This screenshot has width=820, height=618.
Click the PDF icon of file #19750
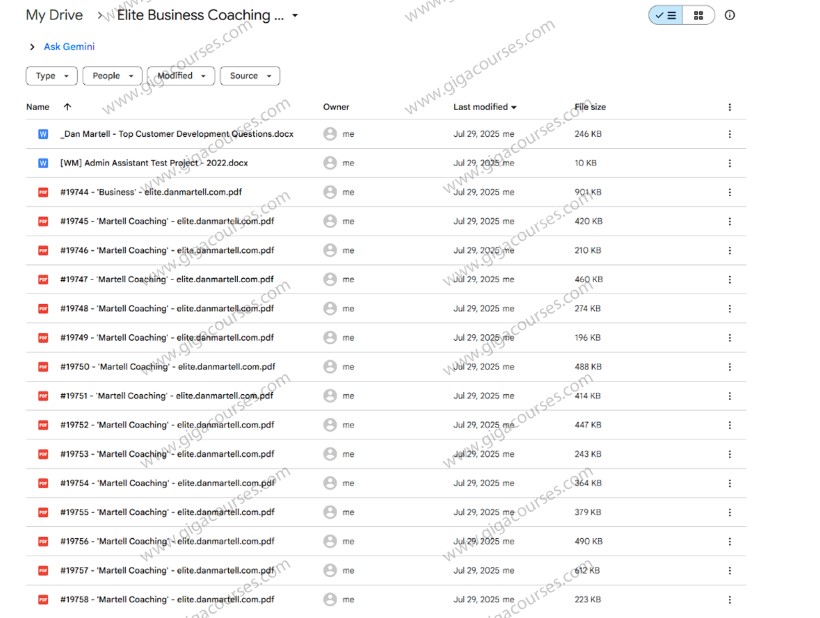point(43,367)
